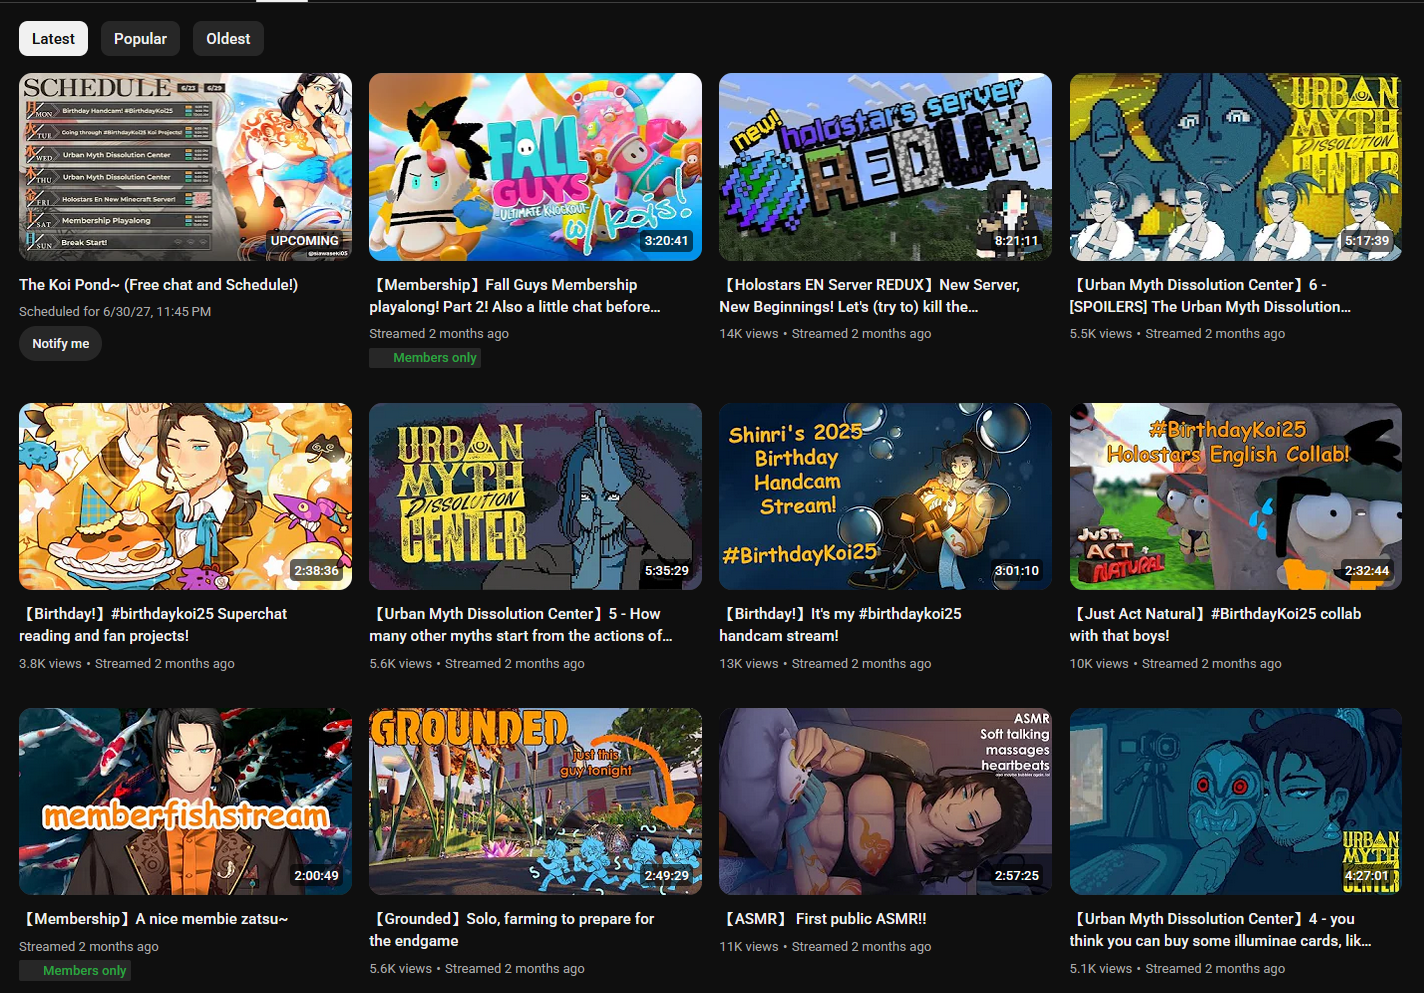Open the Grounded stream thumbnail

[x=535, y=801]
